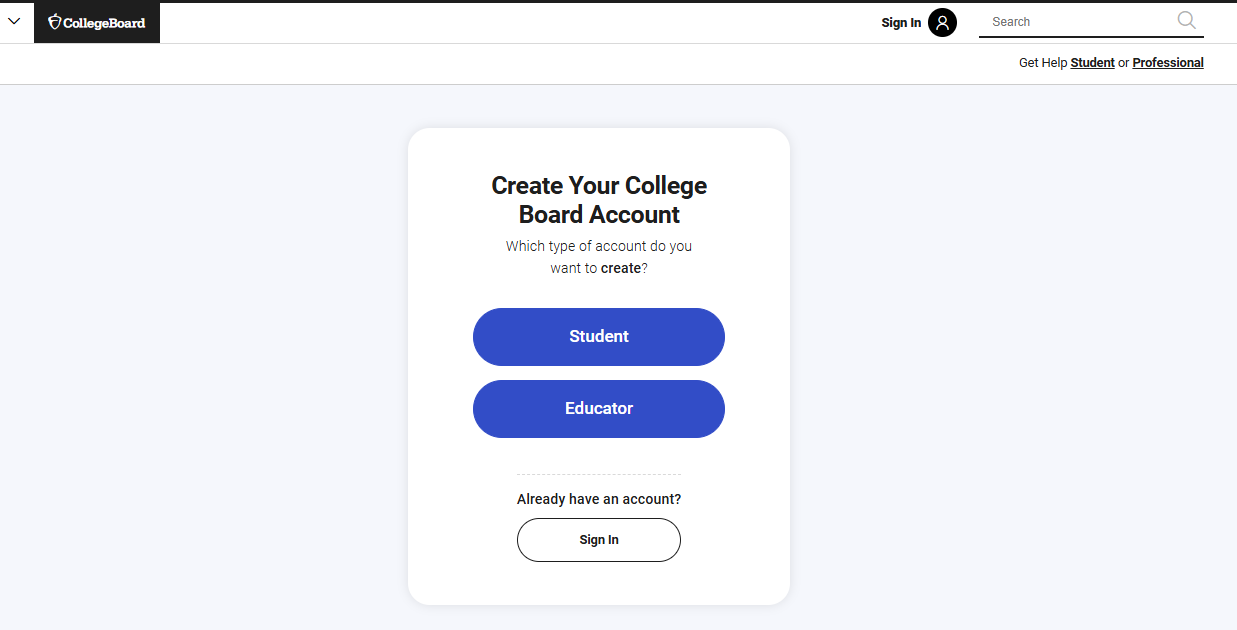Click the Already have an account text
The height and width of the screenshot is (630, 1237).
tap(598, 498)
